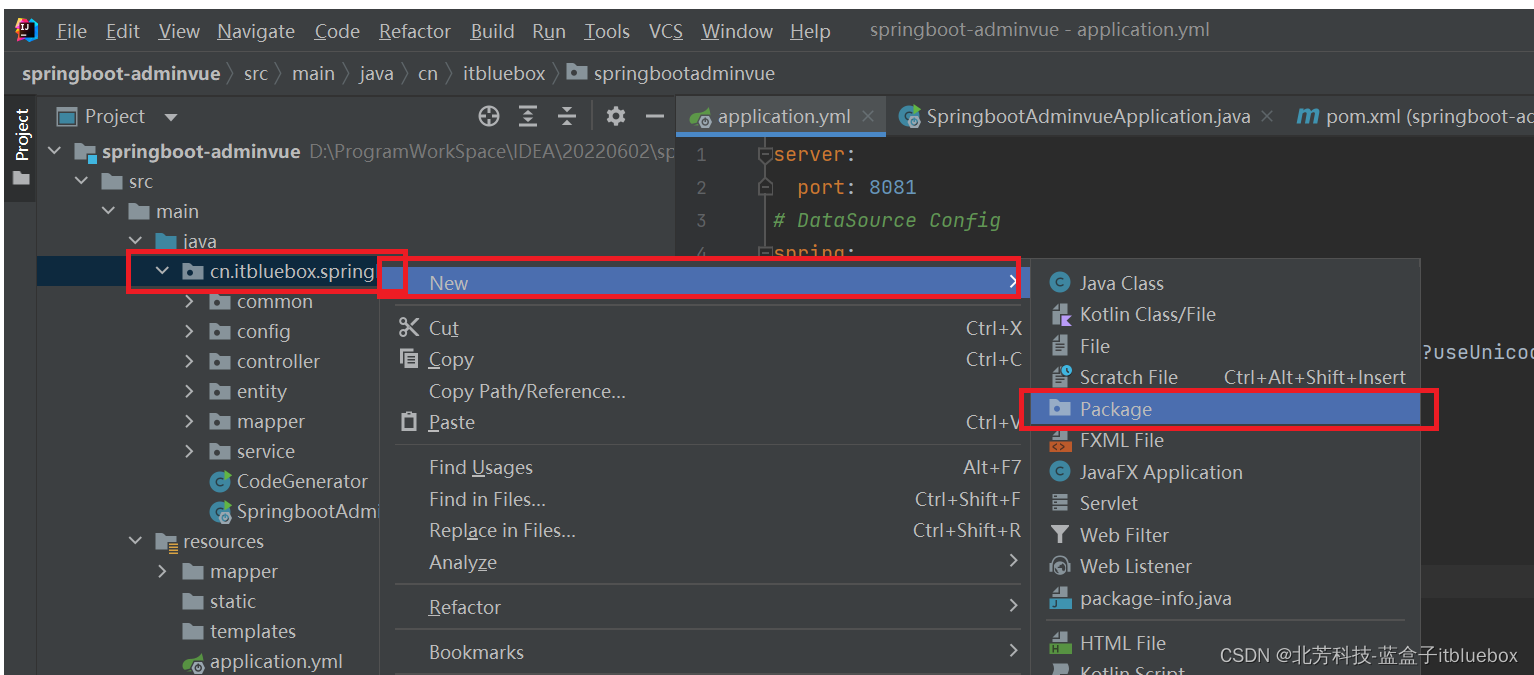Click the IntelliJ IDEA app logo icon
The image size is (1534, 675).
(x=26, y=30)
